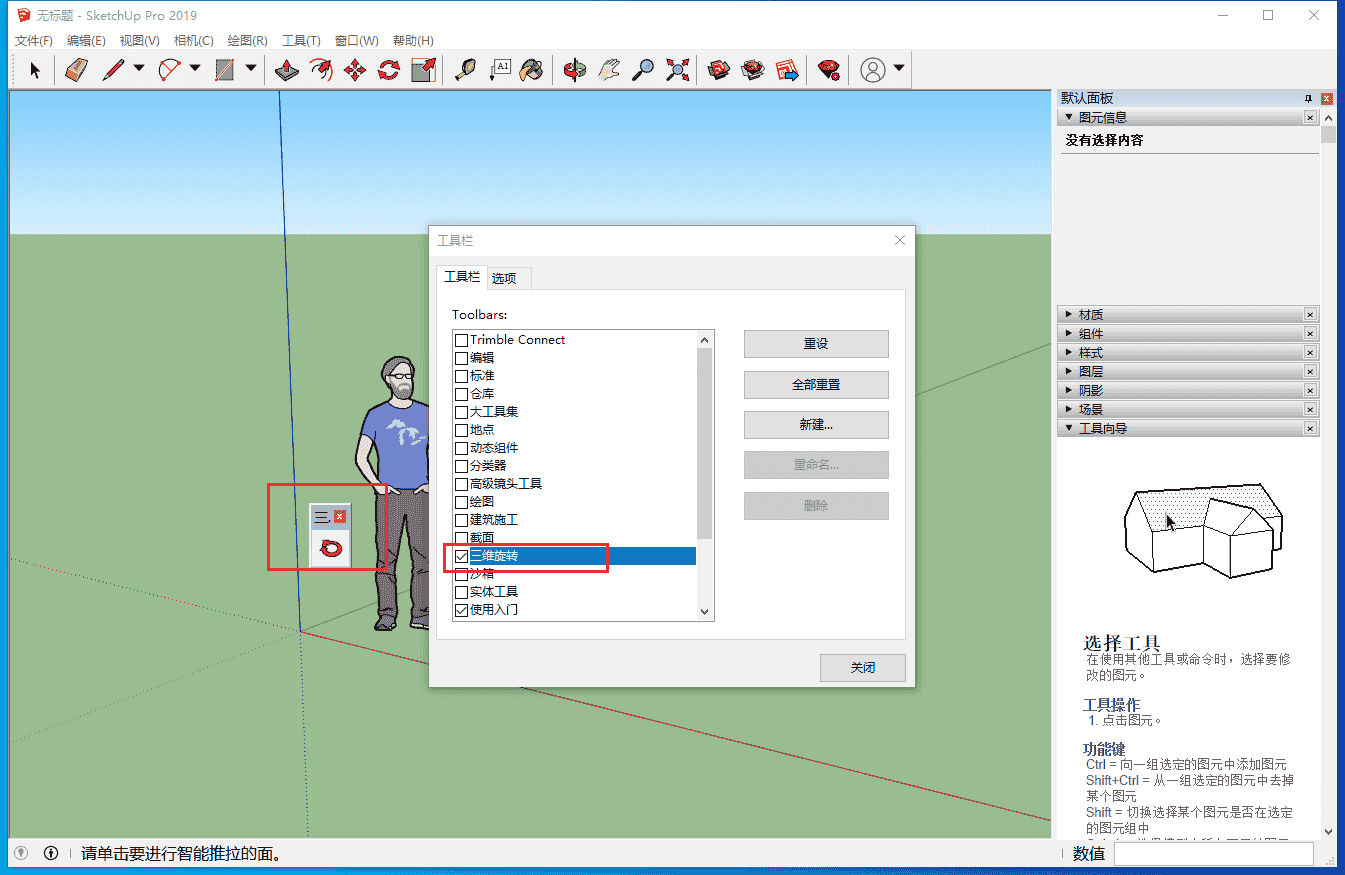Click the 全部重置 button
Screen dimensions: 1345x875
(816, 385)
